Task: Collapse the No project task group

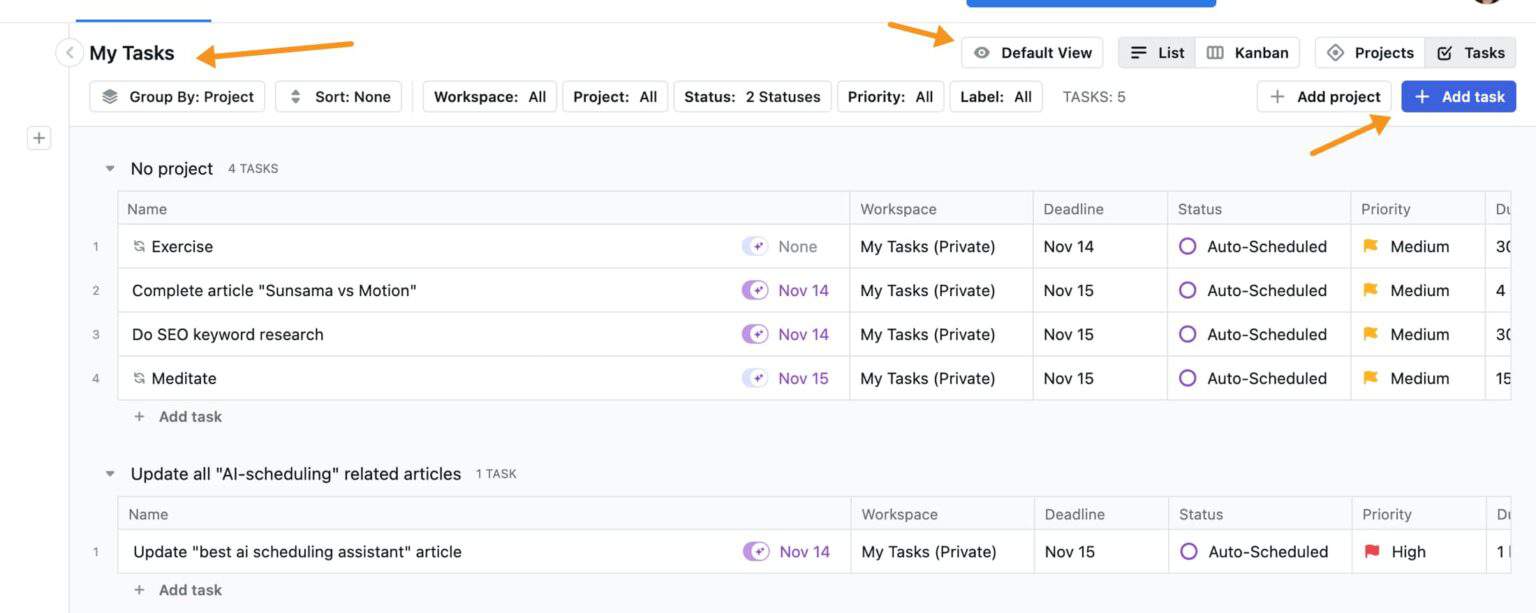Action: click(x=109, y=168)
